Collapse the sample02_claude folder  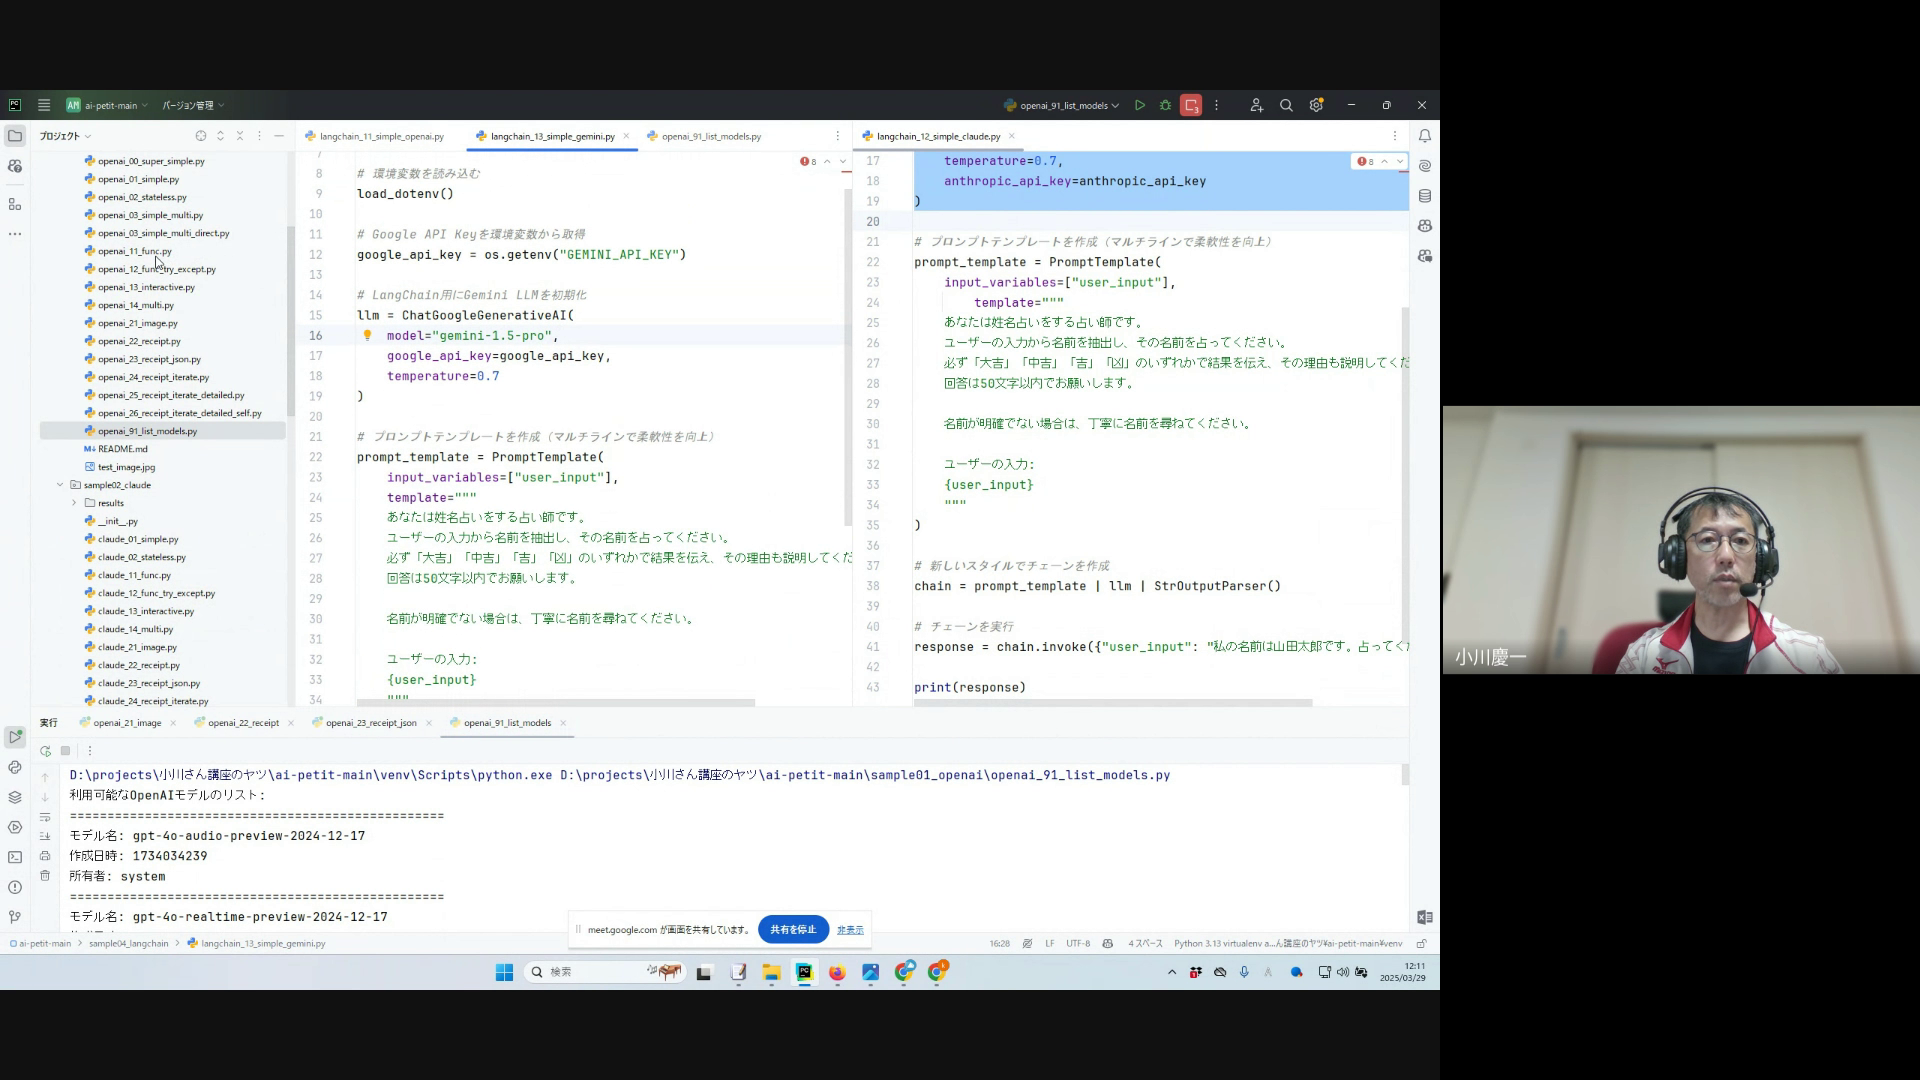[60, 485]
